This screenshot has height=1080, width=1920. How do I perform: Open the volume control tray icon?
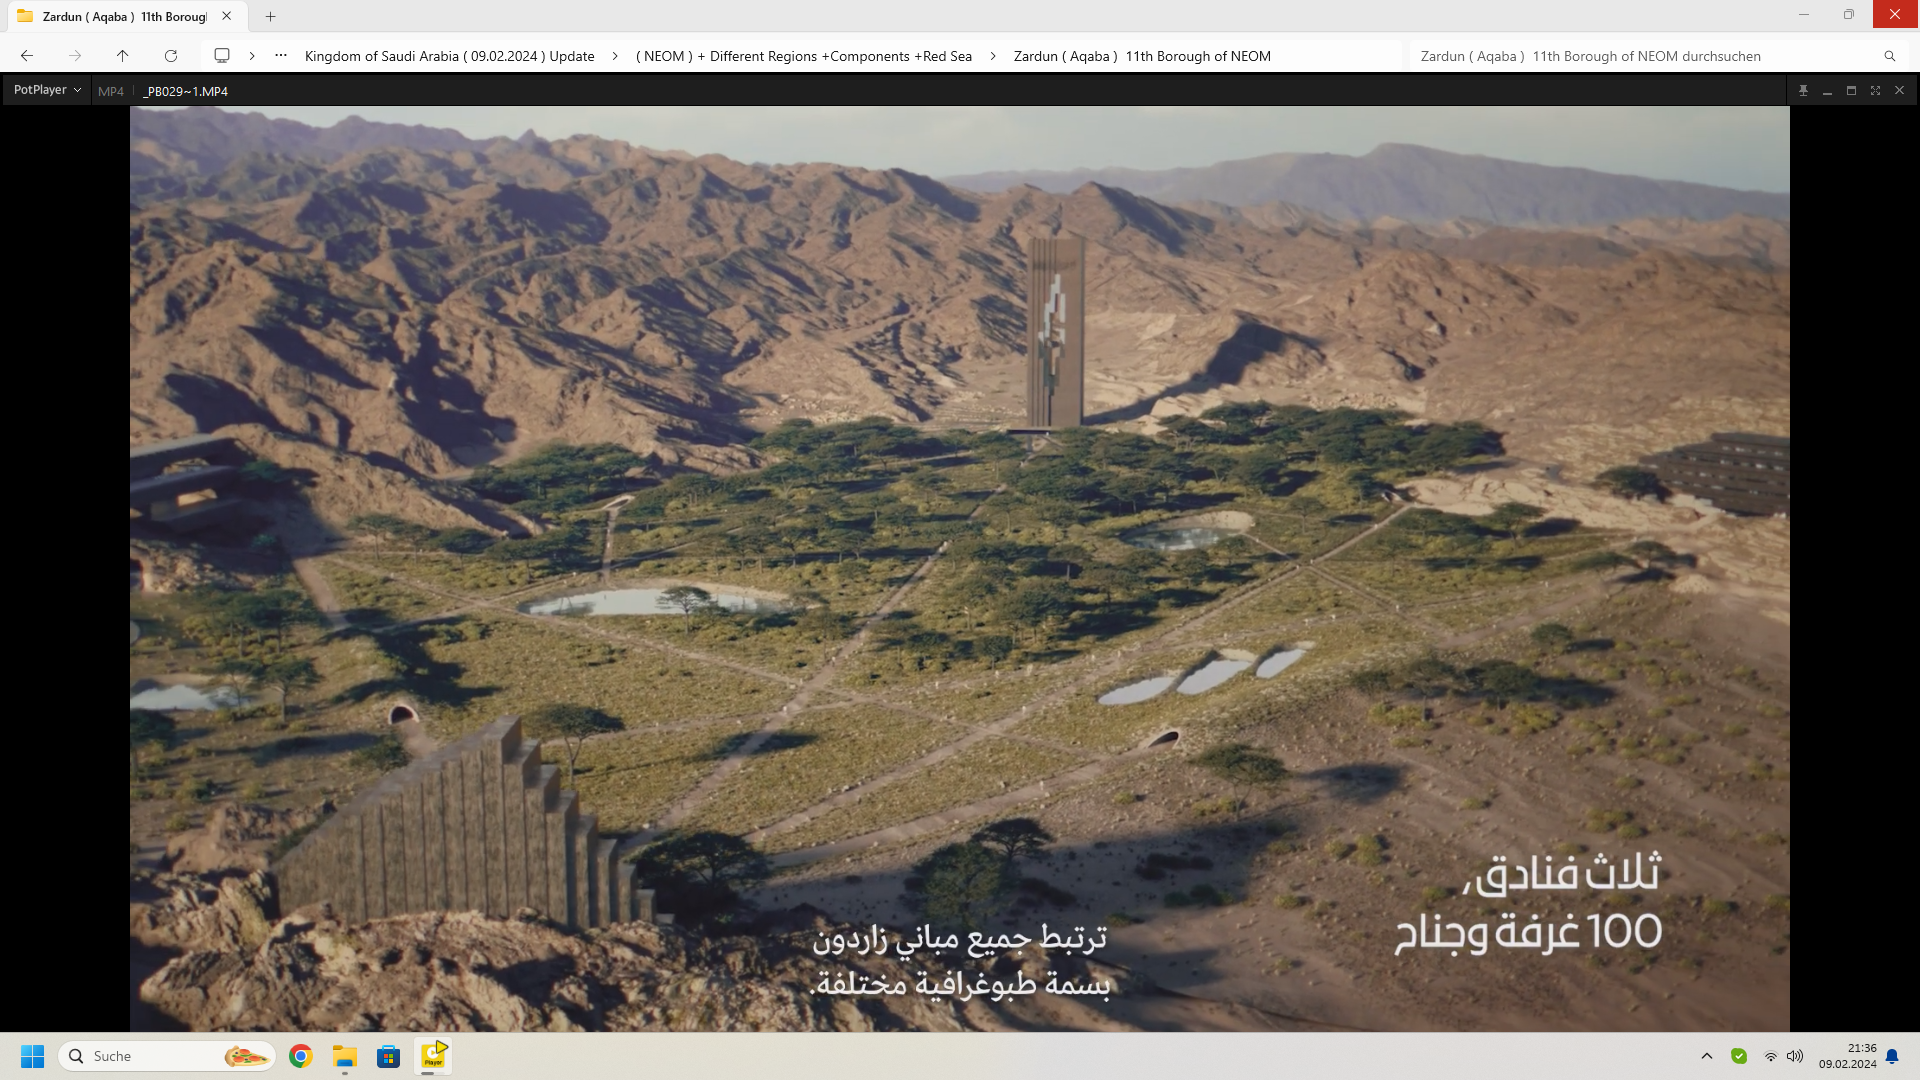coord(1795,1056)
